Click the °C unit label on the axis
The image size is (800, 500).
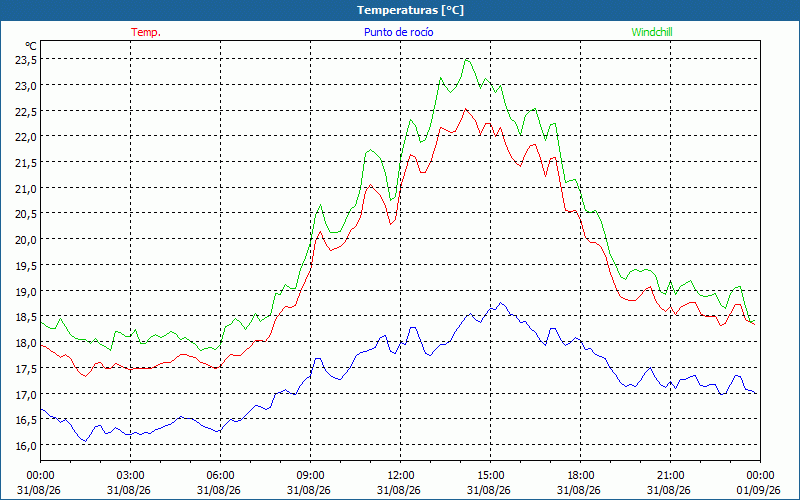click(x=31, y=46)
